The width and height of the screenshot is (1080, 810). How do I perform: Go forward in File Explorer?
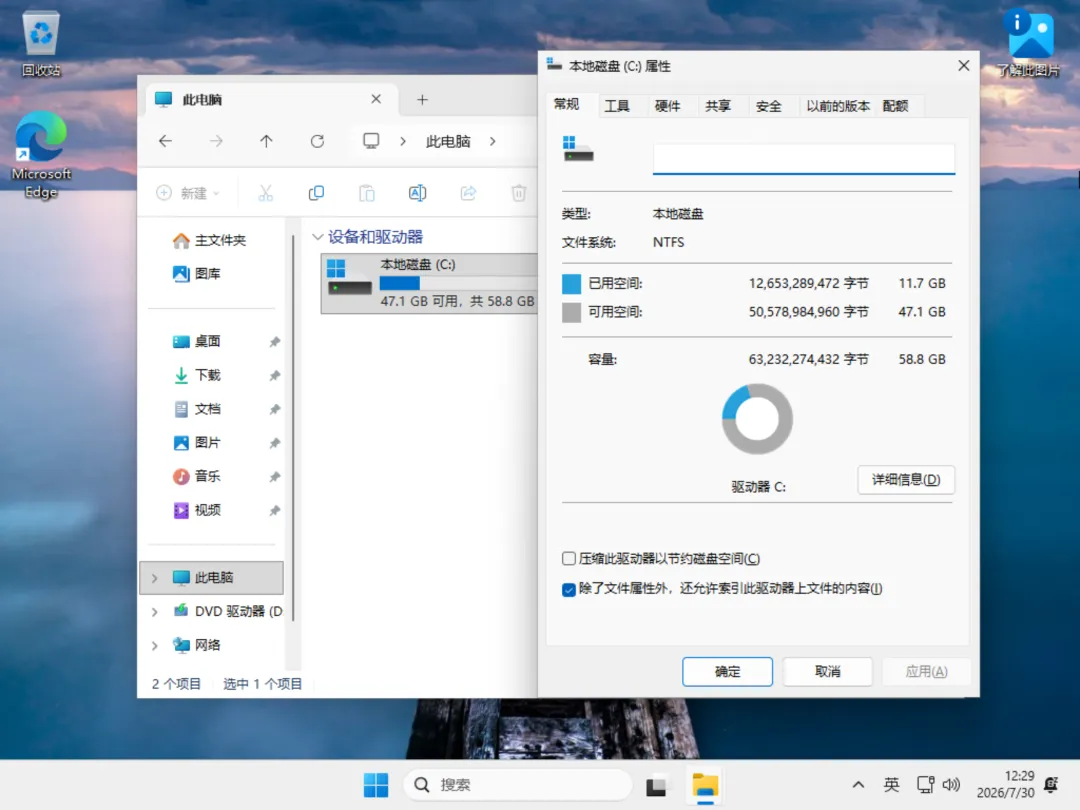coord(216,141)
